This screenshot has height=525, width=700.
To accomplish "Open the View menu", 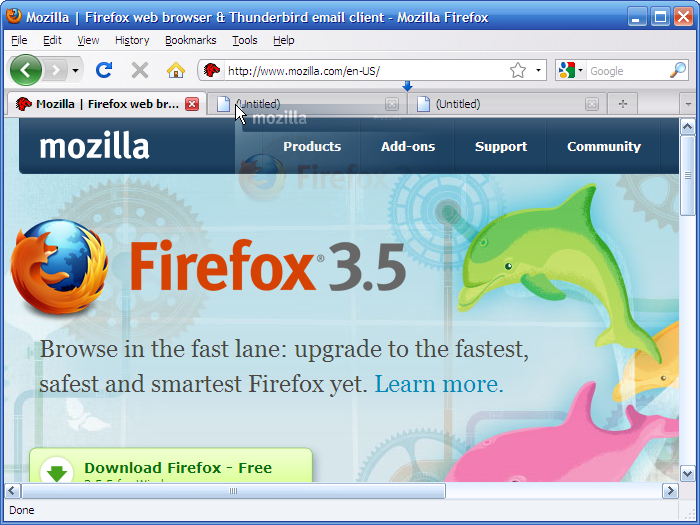I will 88,40.
